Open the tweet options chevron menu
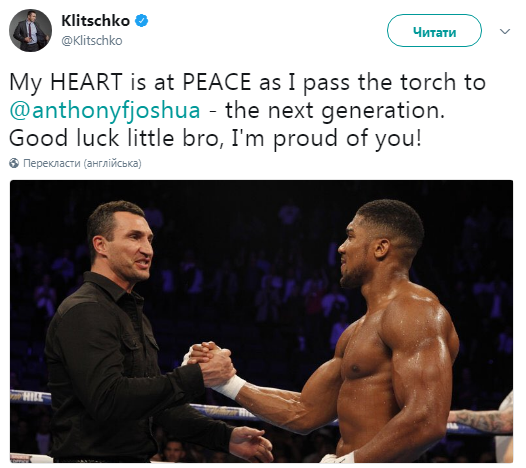Image resolution: width=526 pixels, height=468 pixels. 505,32
